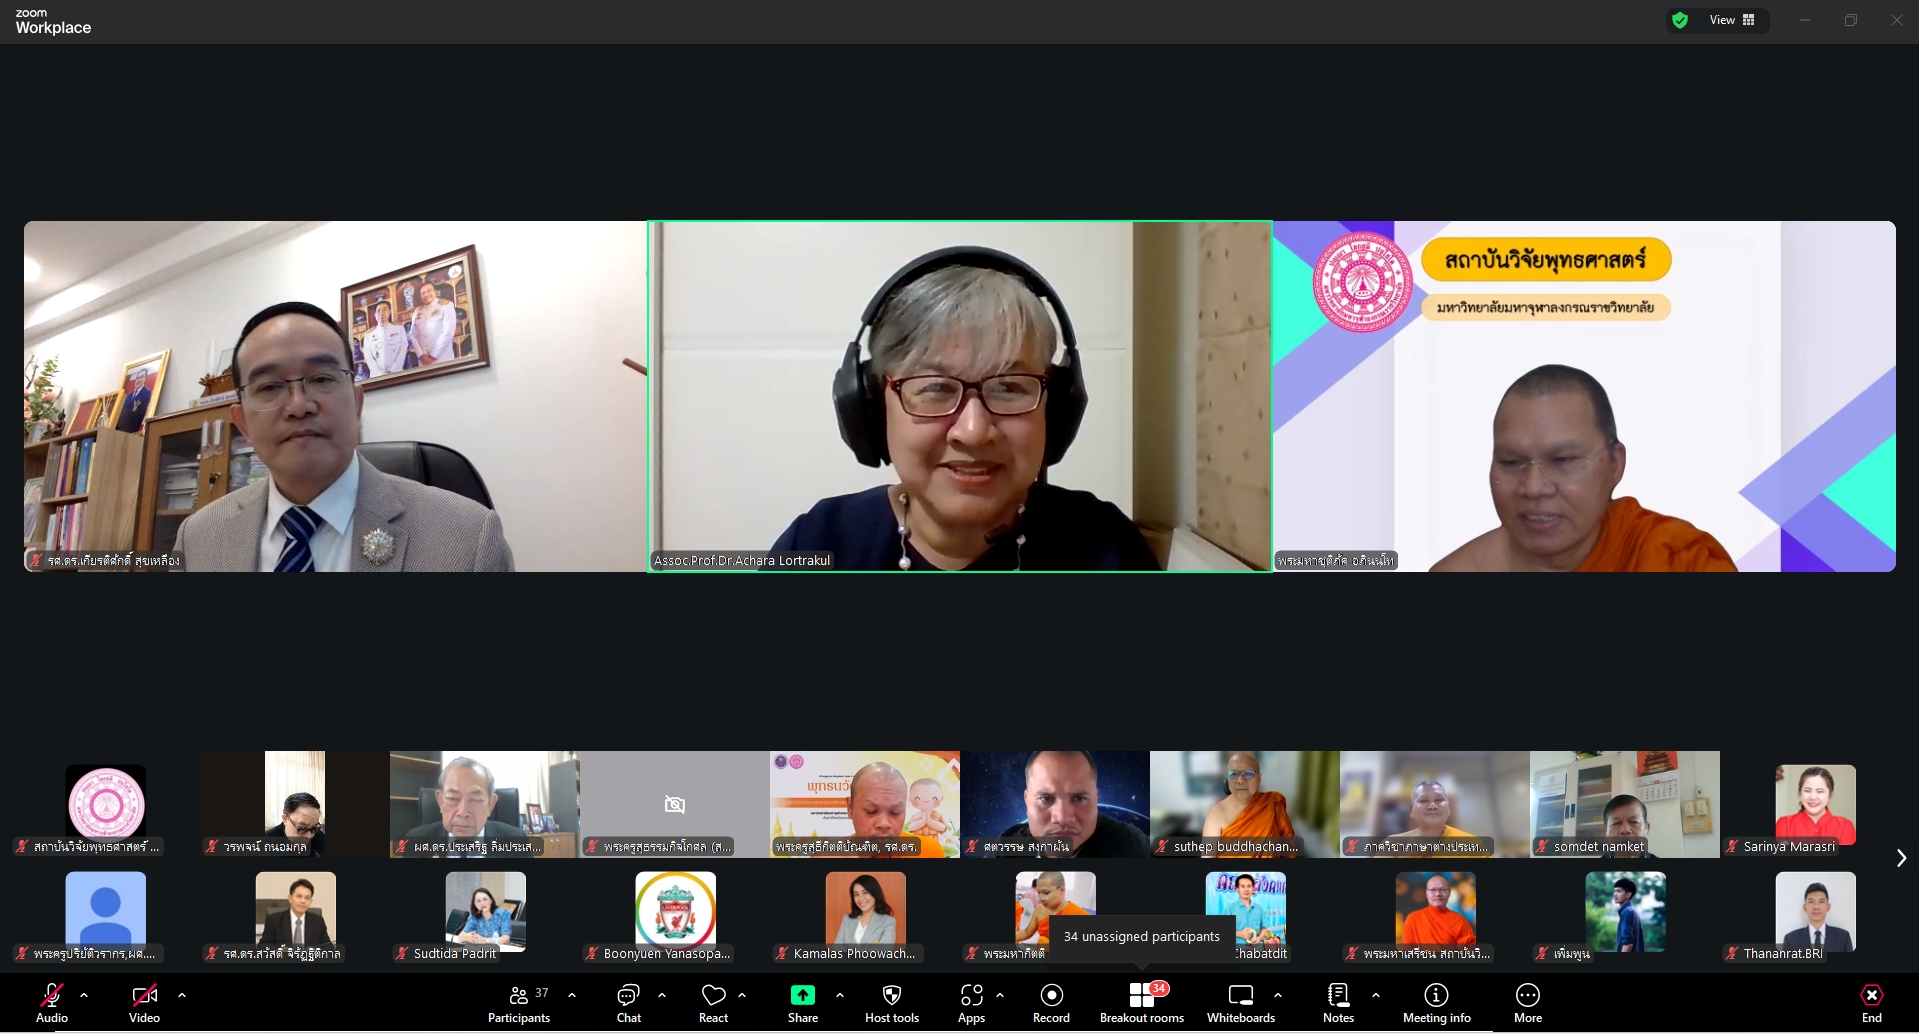Expand the share options arrow
This screenshot has height=1034, width=1919.
click(840, 995)
